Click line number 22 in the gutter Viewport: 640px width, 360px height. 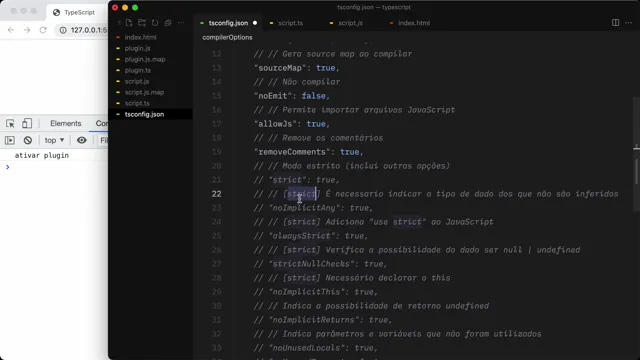216,194
